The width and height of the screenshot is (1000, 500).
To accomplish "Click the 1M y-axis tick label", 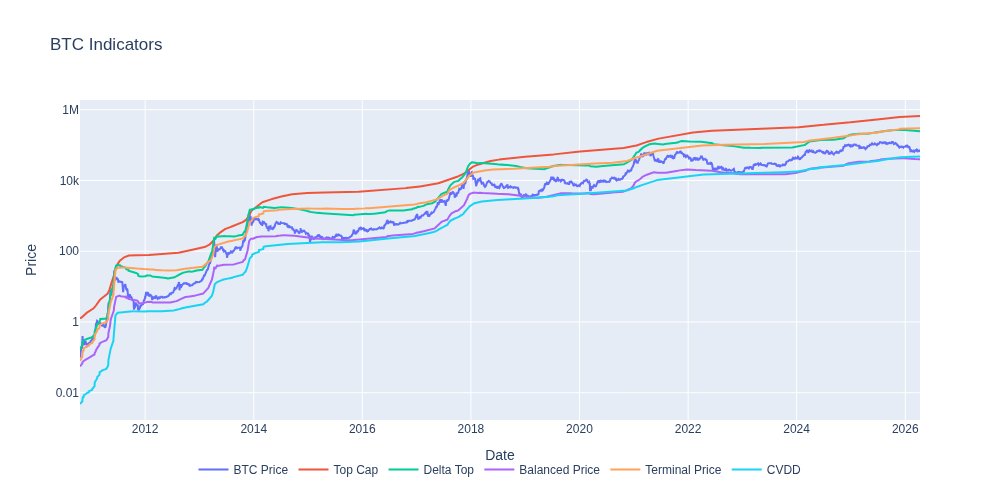I will [x=70, y=110].
